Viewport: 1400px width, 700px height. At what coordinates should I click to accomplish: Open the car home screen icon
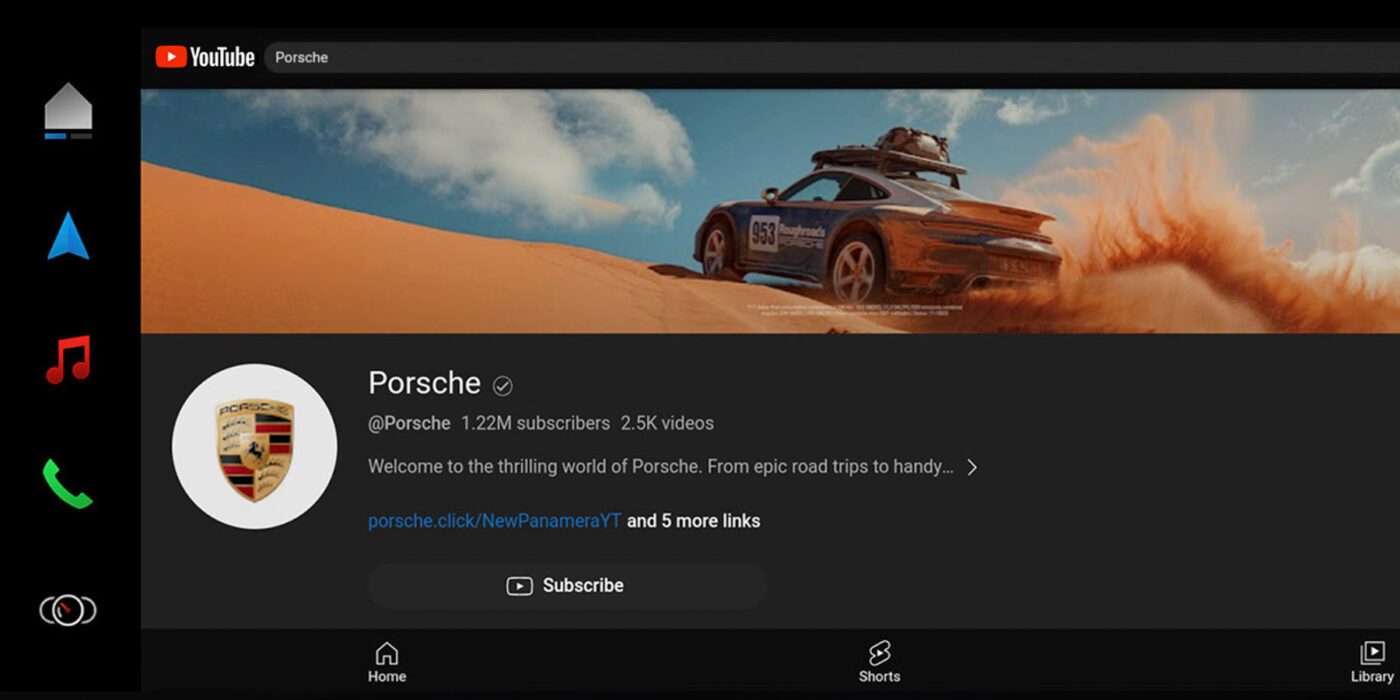68,110
